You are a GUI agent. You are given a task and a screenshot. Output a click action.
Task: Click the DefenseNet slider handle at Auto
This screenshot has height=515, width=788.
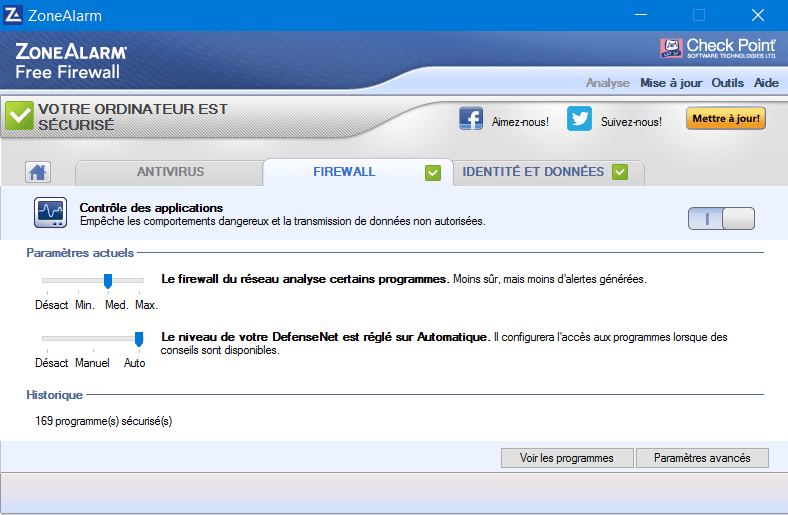pos(139,339)
